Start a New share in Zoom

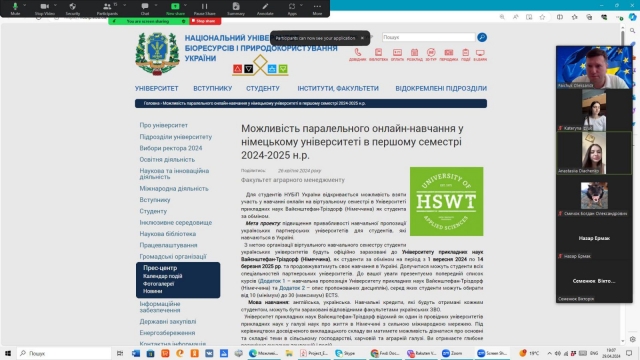tap(175, 9)
